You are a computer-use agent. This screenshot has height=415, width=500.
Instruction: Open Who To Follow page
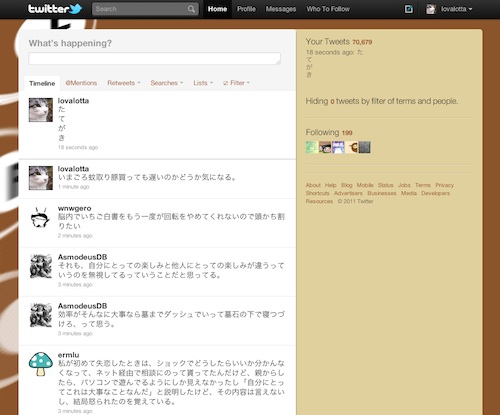point(328,9)
